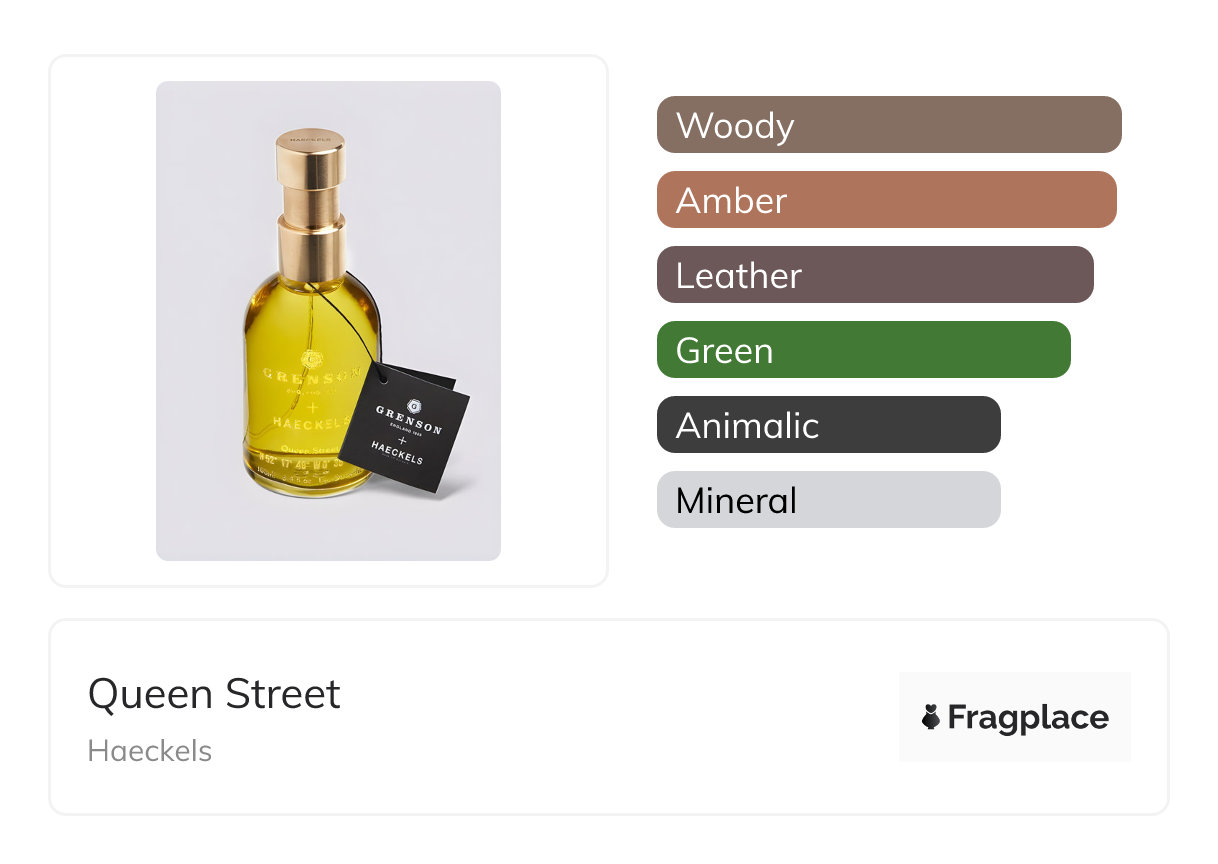Screen dimensions: 1218x864
Task: Click the gold rose emblem on the bottle
Action: tap(312, 358)
